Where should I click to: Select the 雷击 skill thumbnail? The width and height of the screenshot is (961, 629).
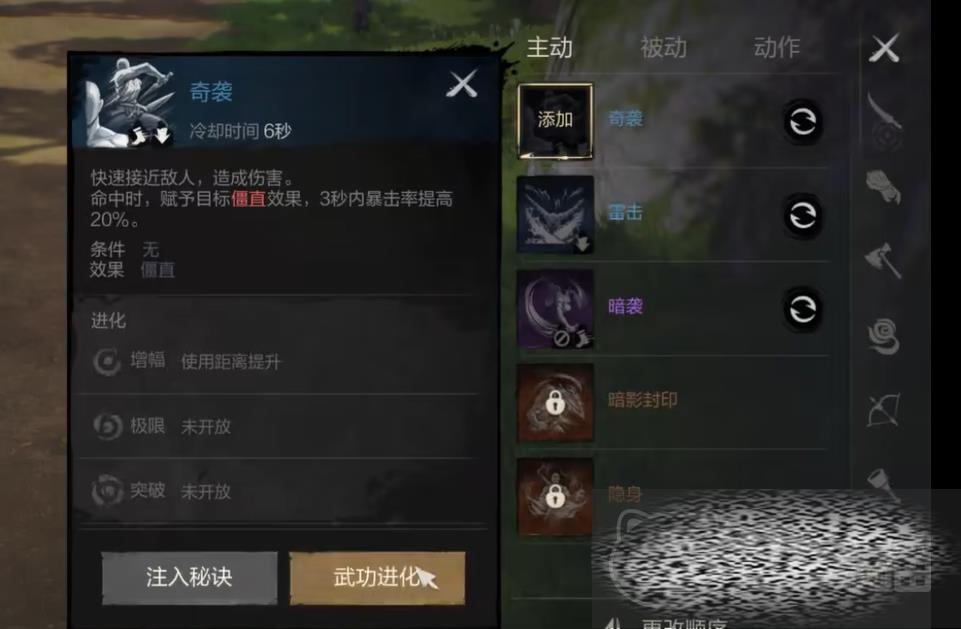[555, 215]
